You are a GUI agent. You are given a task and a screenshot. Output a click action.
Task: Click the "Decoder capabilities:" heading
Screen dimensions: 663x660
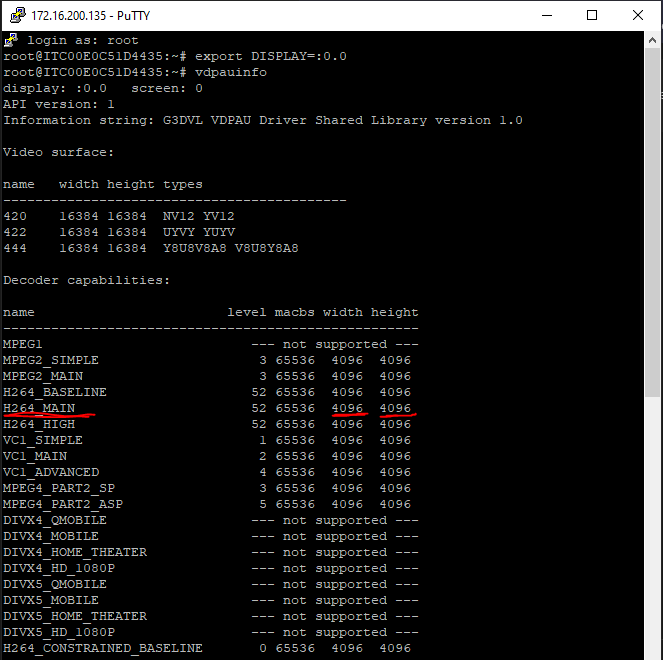point(86,280)
